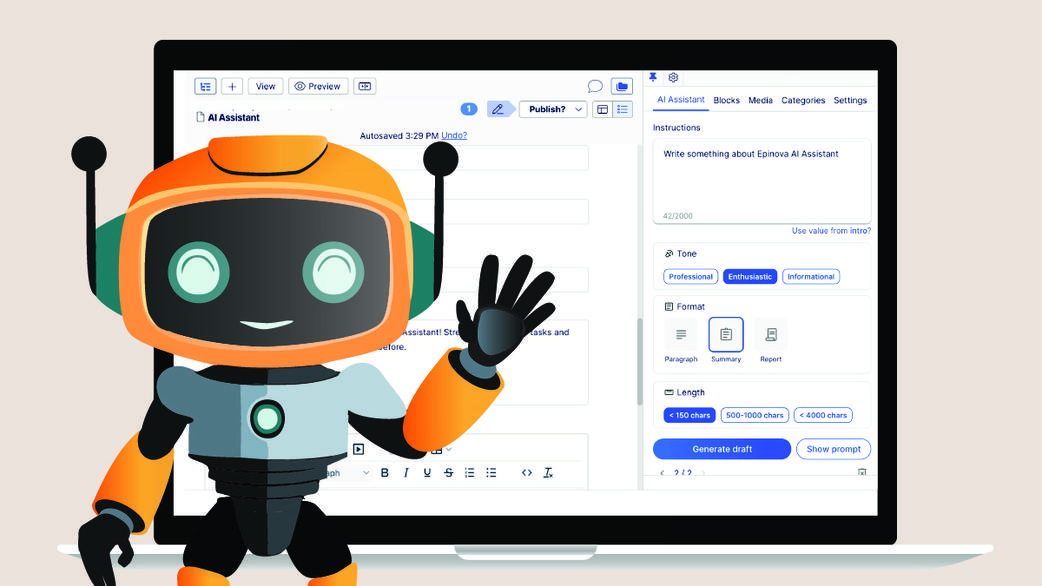Open the code view with the <> icon
1042x586 pixels.
[x=527, y=471]
